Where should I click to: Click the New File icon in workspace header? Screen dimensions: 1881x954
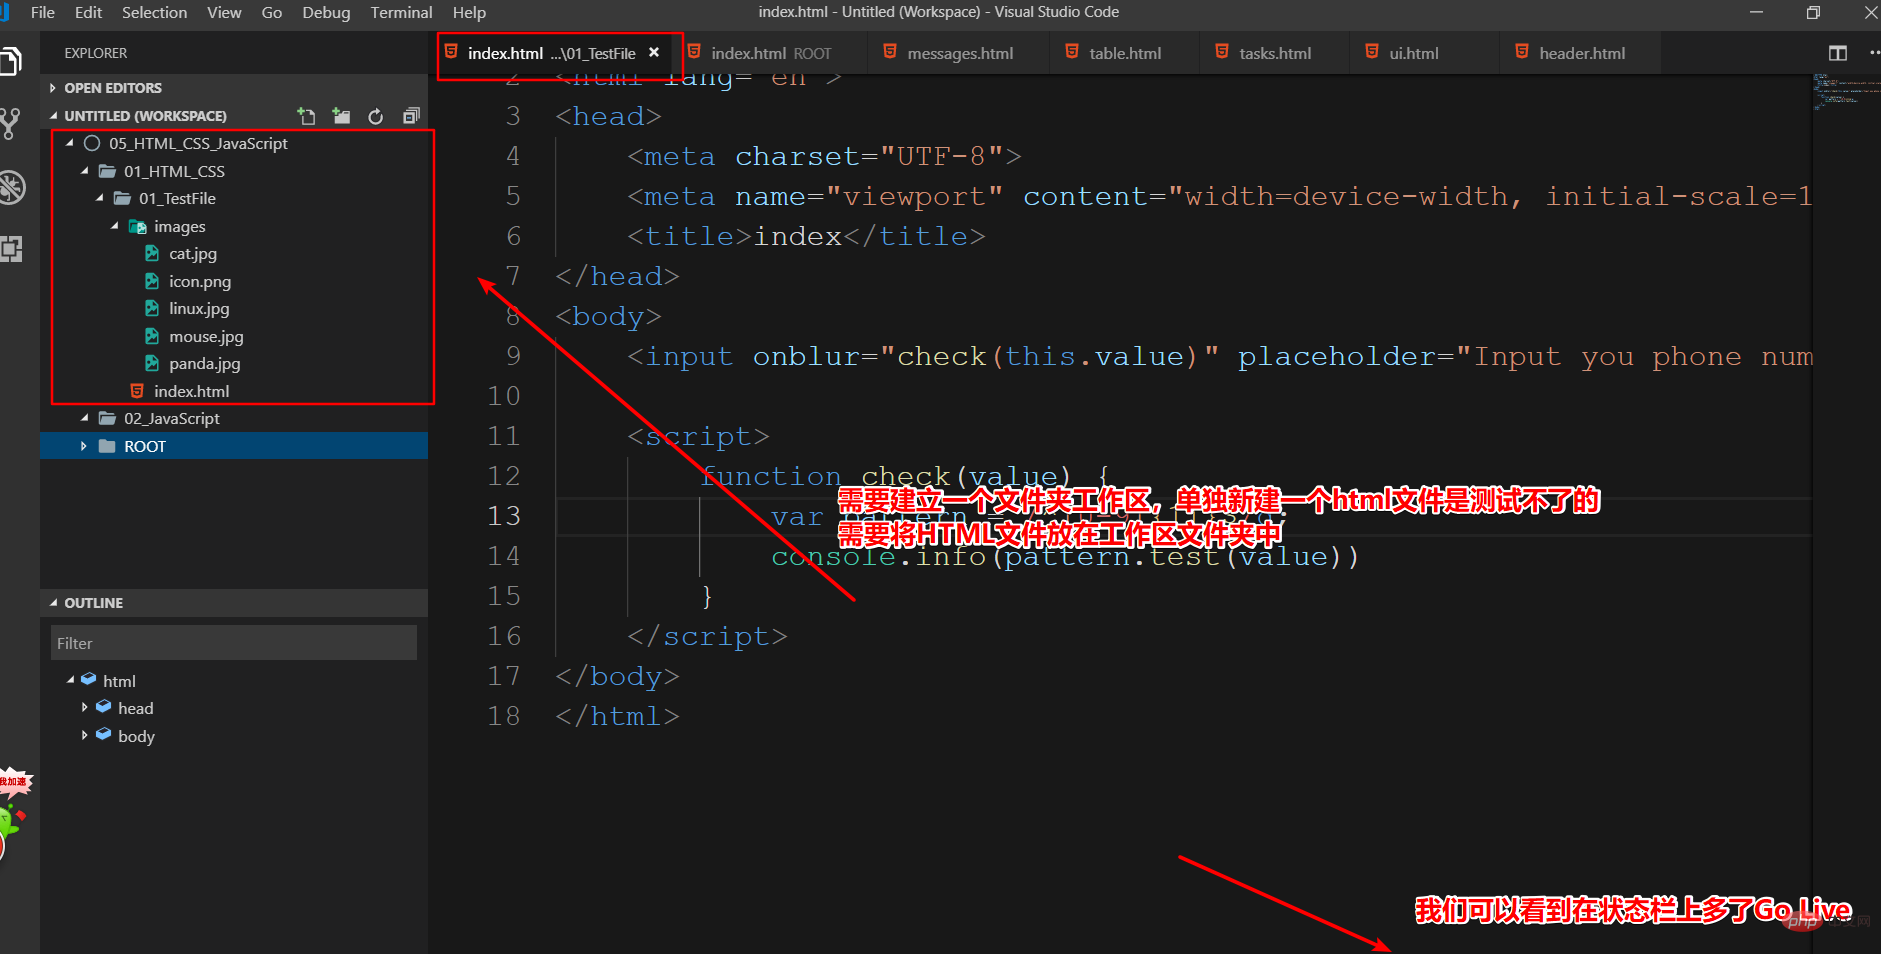point(307,116)
